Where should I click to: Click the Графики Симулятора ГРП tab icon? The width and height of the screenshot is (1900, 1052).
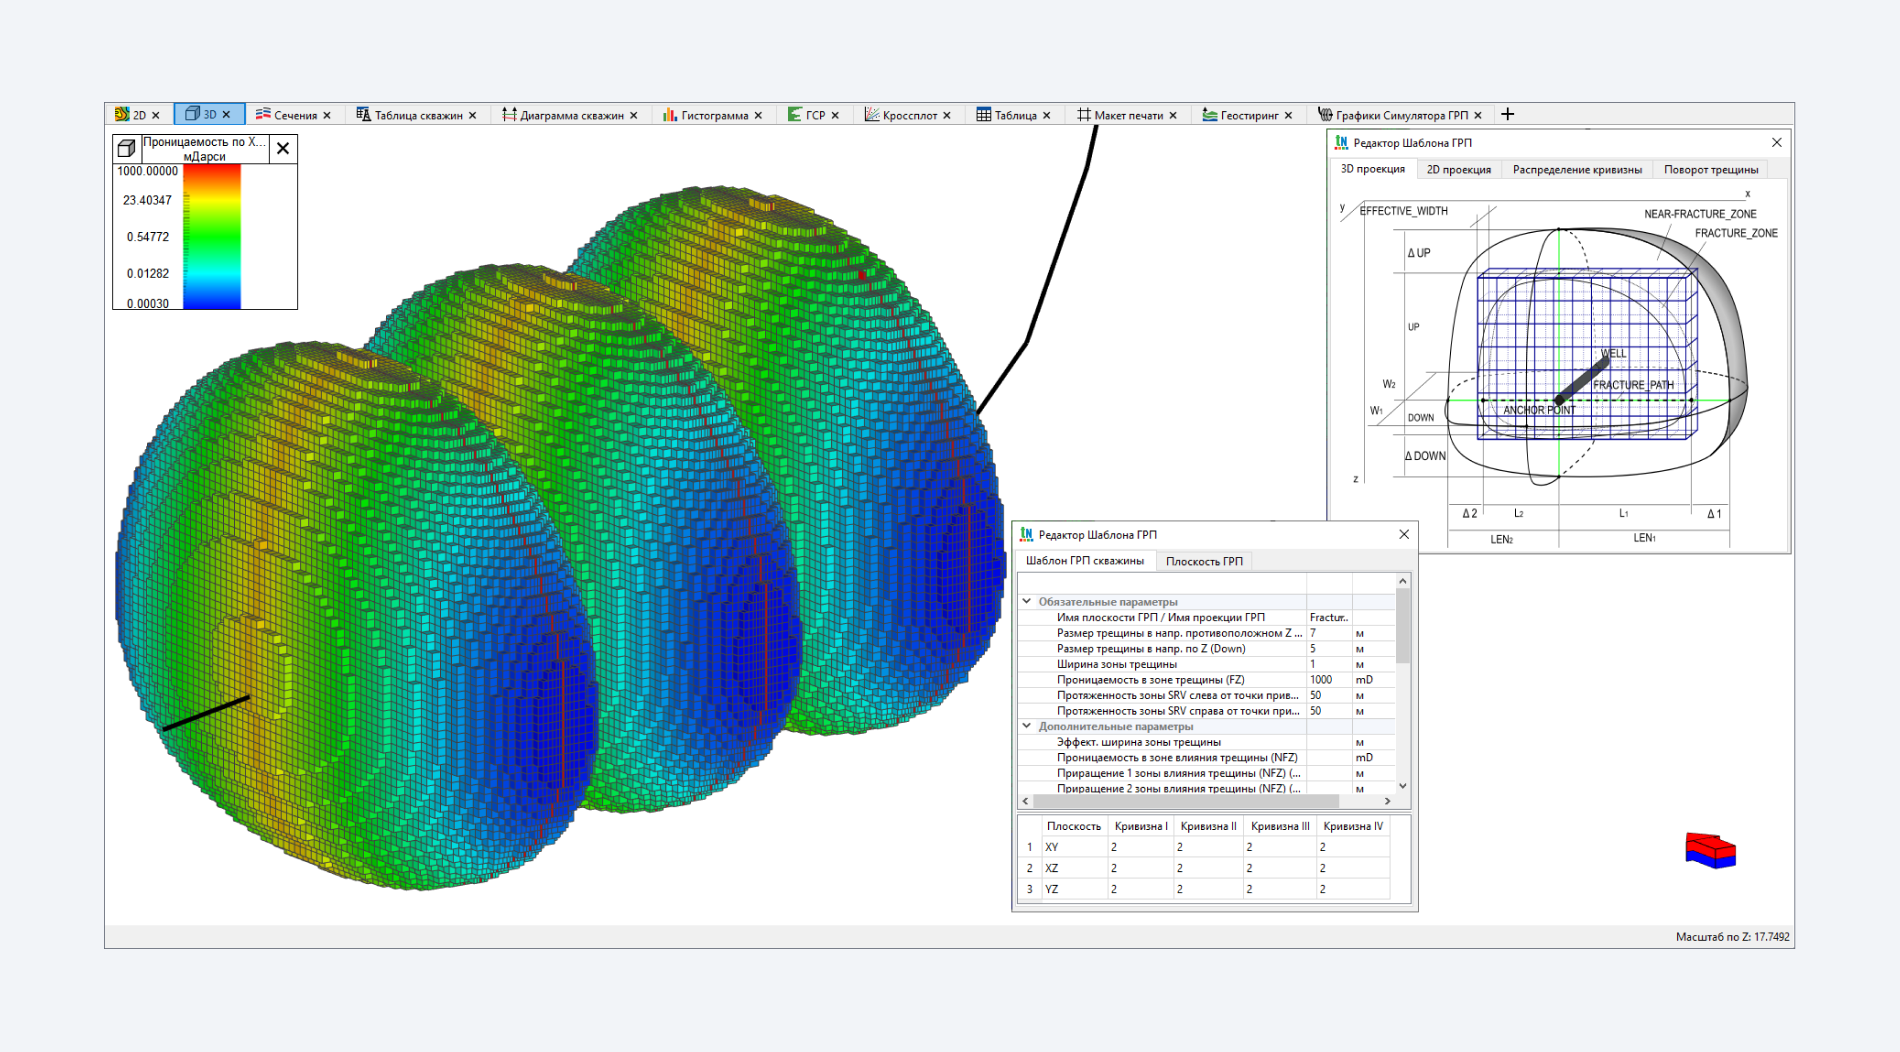pyautogui.click(x=1325, y=115)
